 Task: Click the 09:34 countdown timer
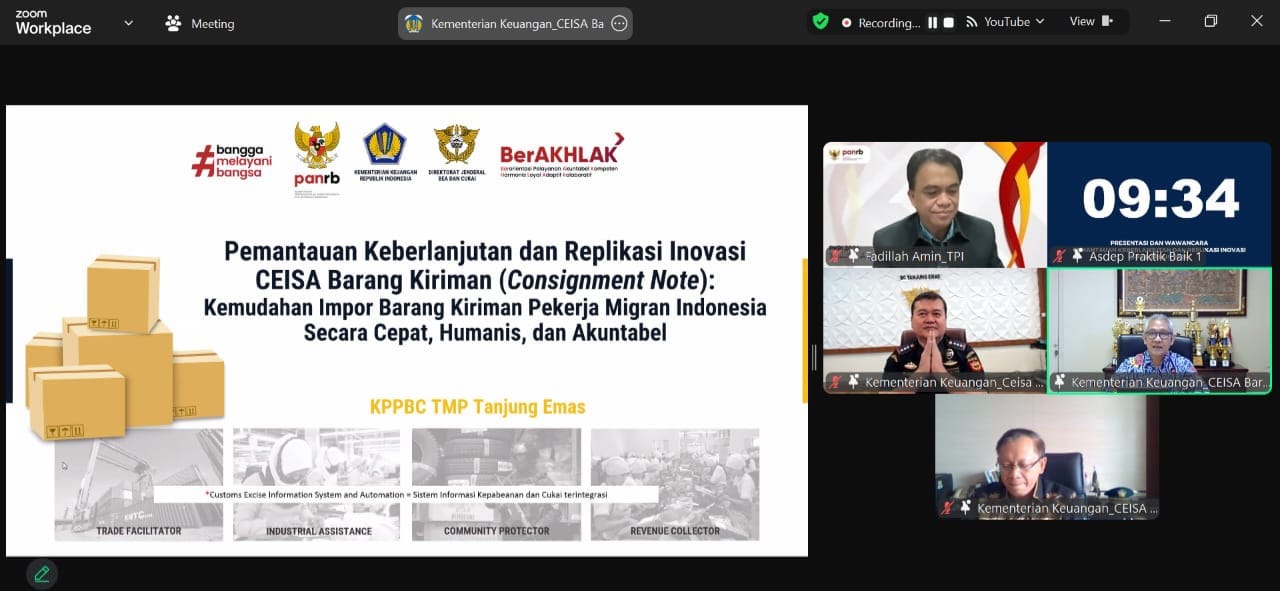point(1160,199)
